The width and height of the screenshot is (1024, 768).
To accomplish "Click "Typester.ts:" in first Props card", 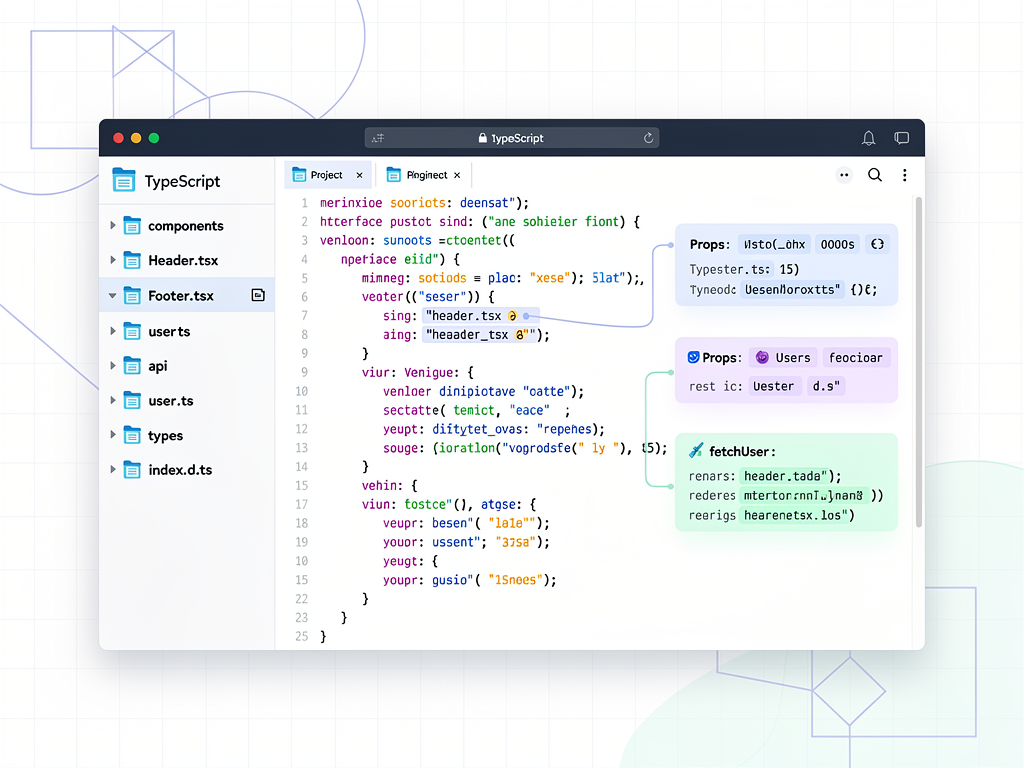I will [731, 270].
